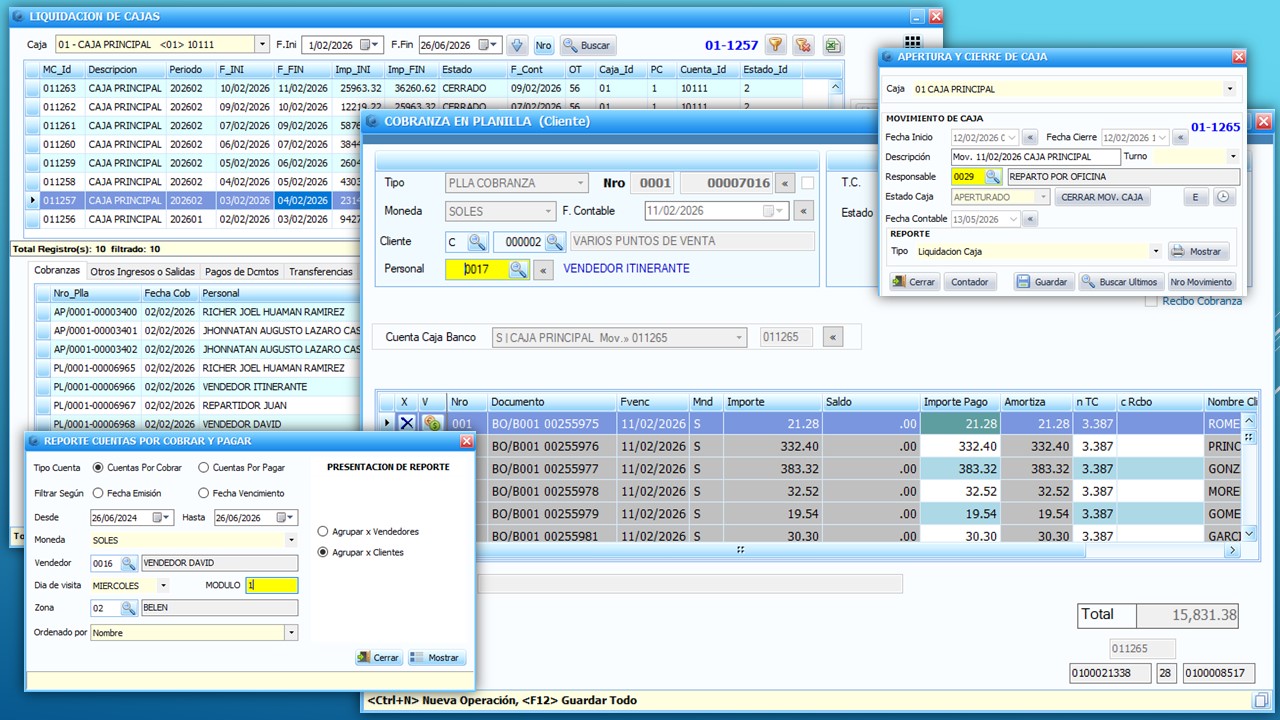Click the CERRAR MOV. CAJA button
This screenshot has width=1280, height=720.
pos(1103,197)
